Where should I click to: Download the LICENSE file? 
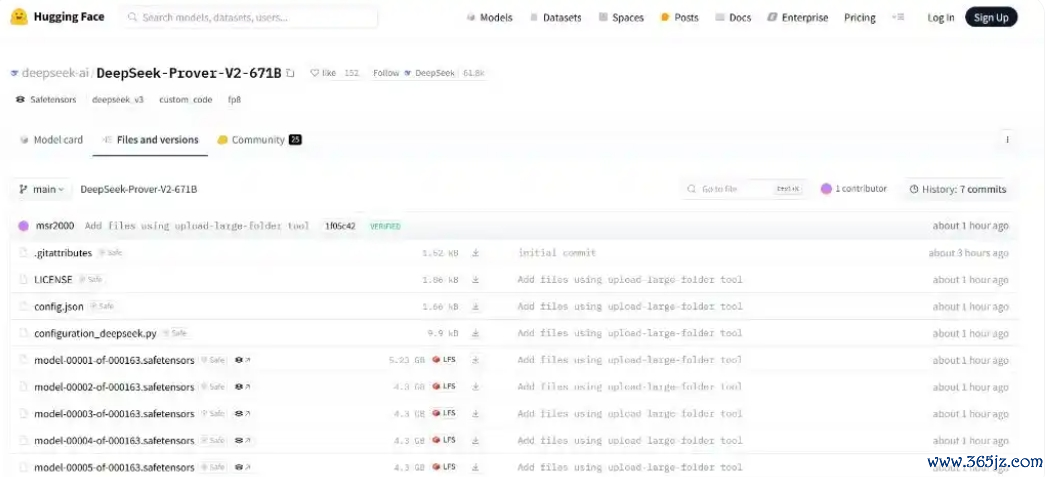point(475,279)
